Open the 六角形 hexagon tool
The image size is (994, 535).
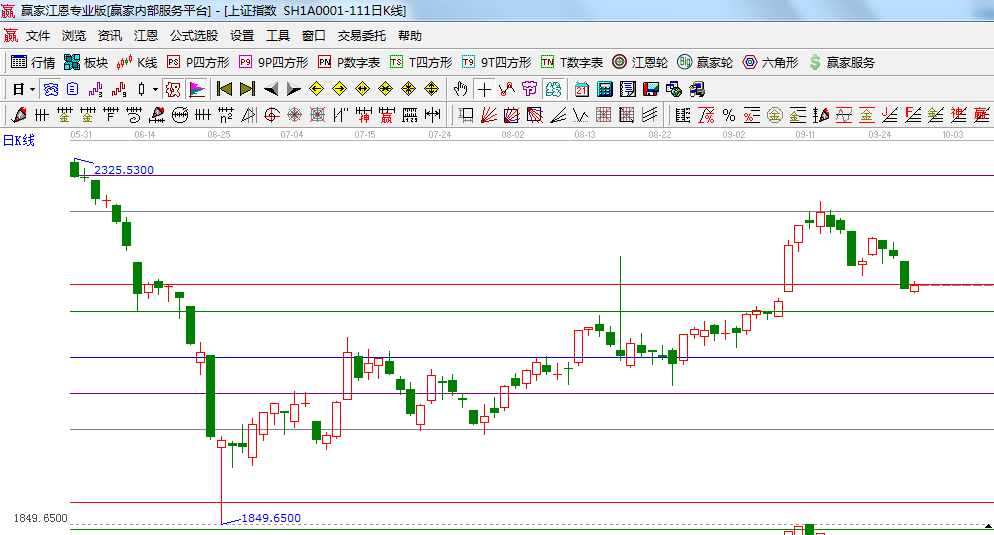pos(770,62)
